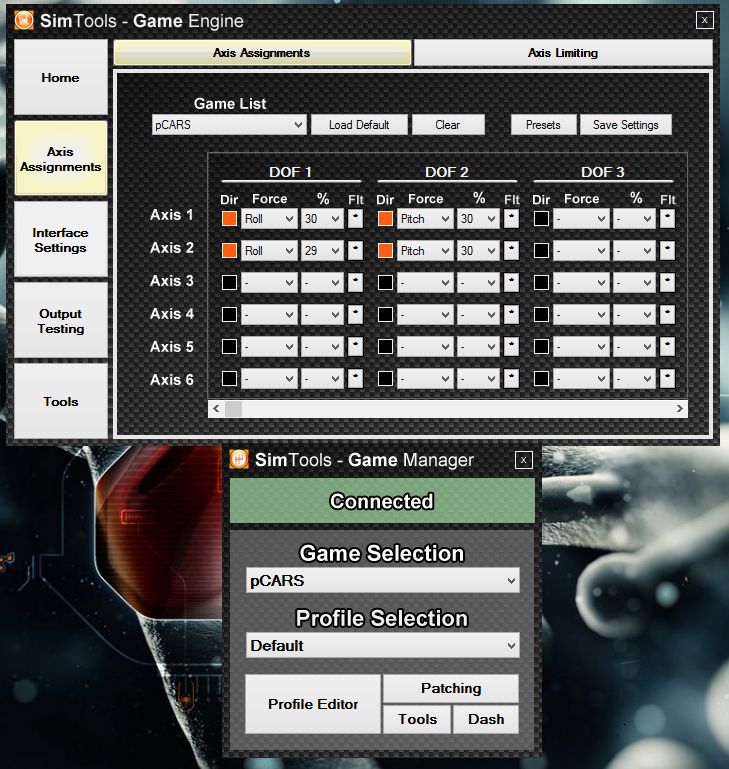Select Axis Assignments in the left sidebar
This screenshot has width=729, height=769.
click(61, 158)
